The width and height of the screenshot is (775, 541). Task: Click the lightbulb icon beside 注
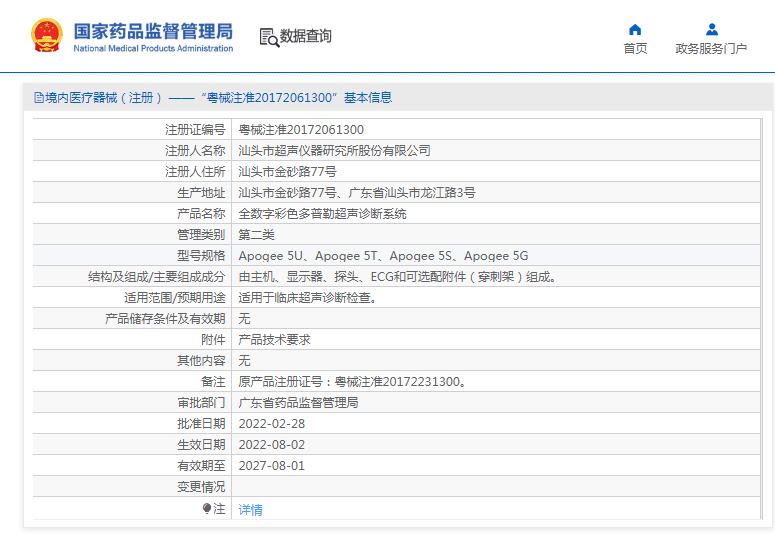pos(207,509)
